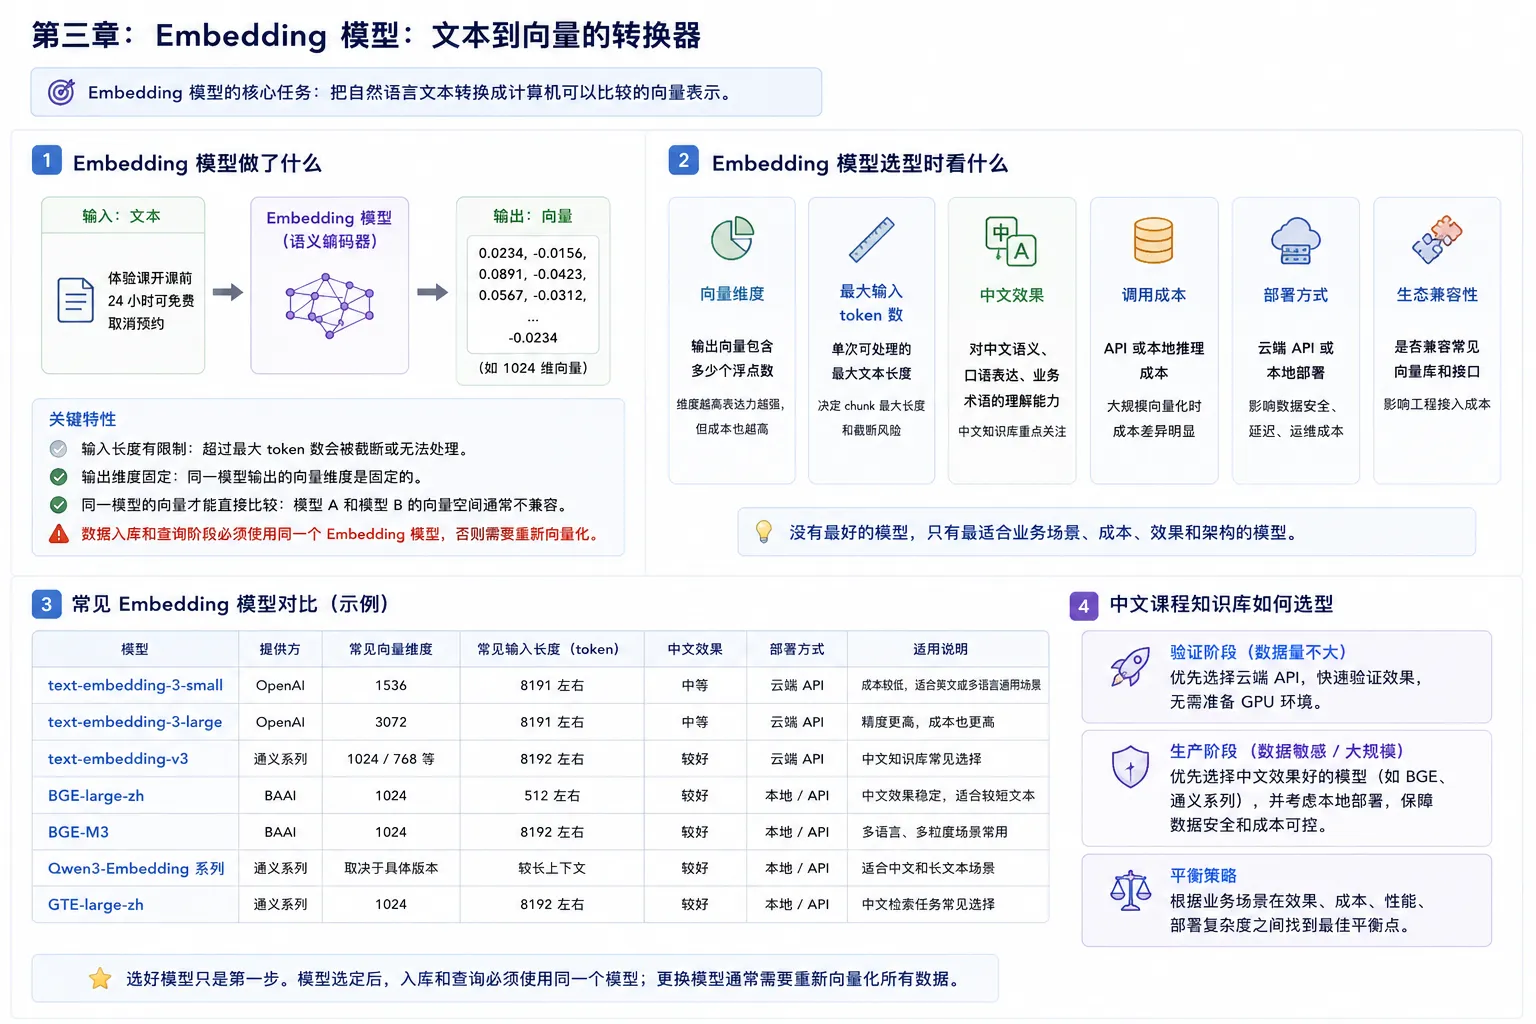Click the 1536 dimension cell

point(391,685)
